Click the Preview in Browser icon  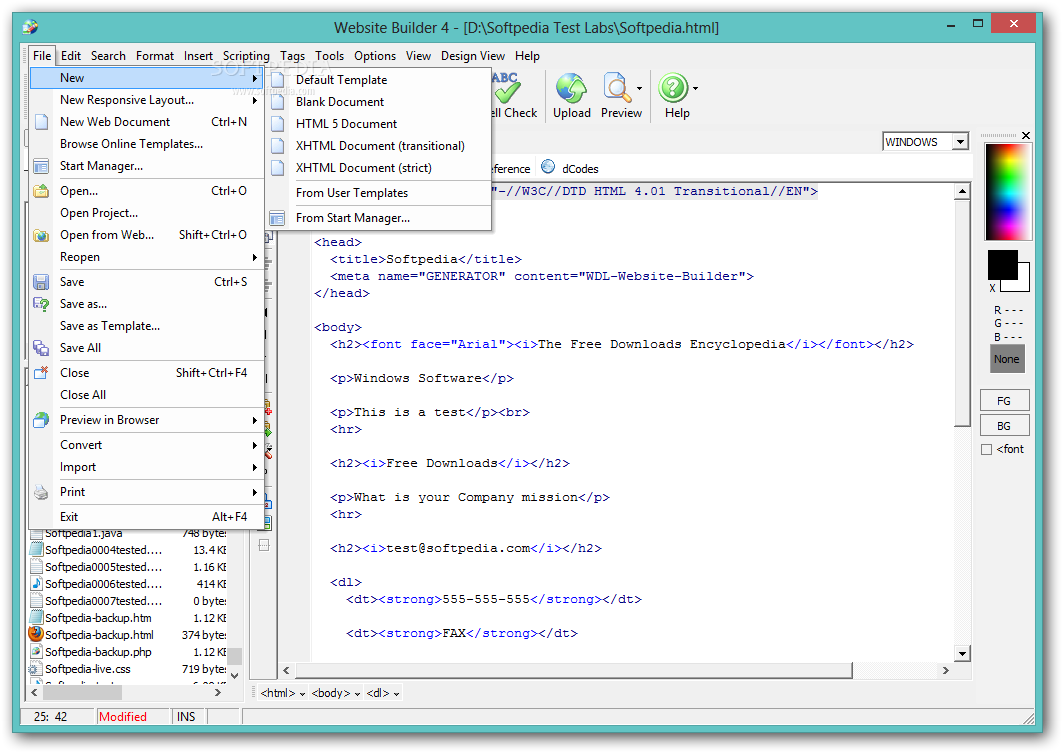(41, 420)
